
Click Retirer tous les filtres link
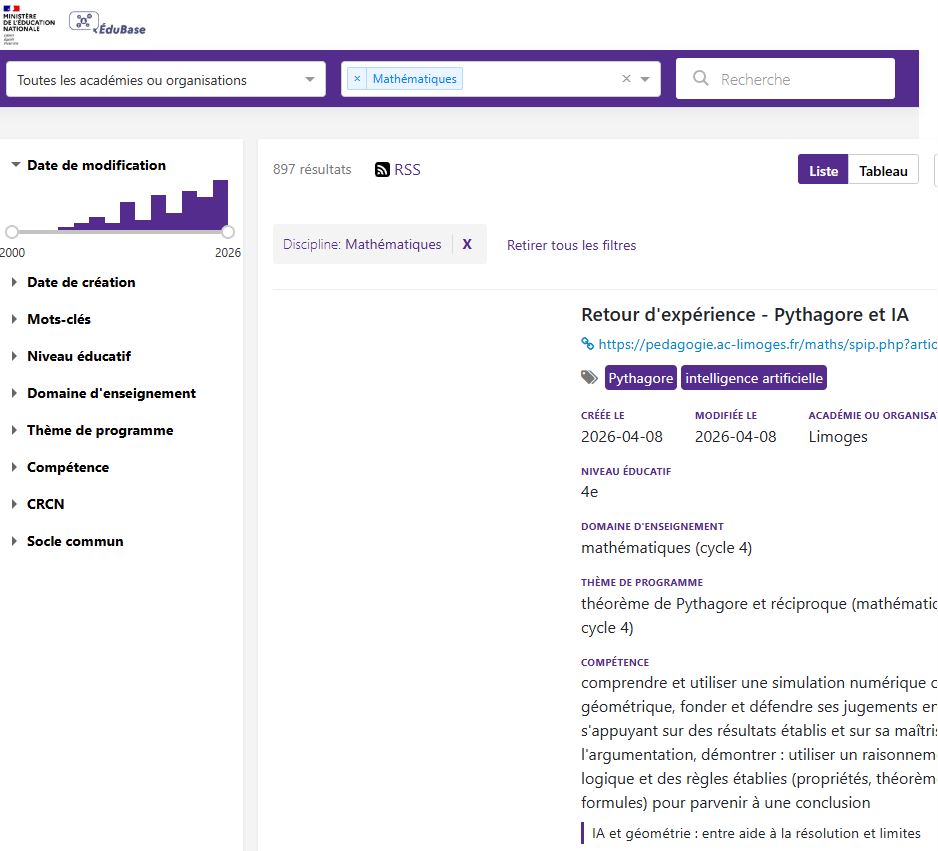[571, 245]
